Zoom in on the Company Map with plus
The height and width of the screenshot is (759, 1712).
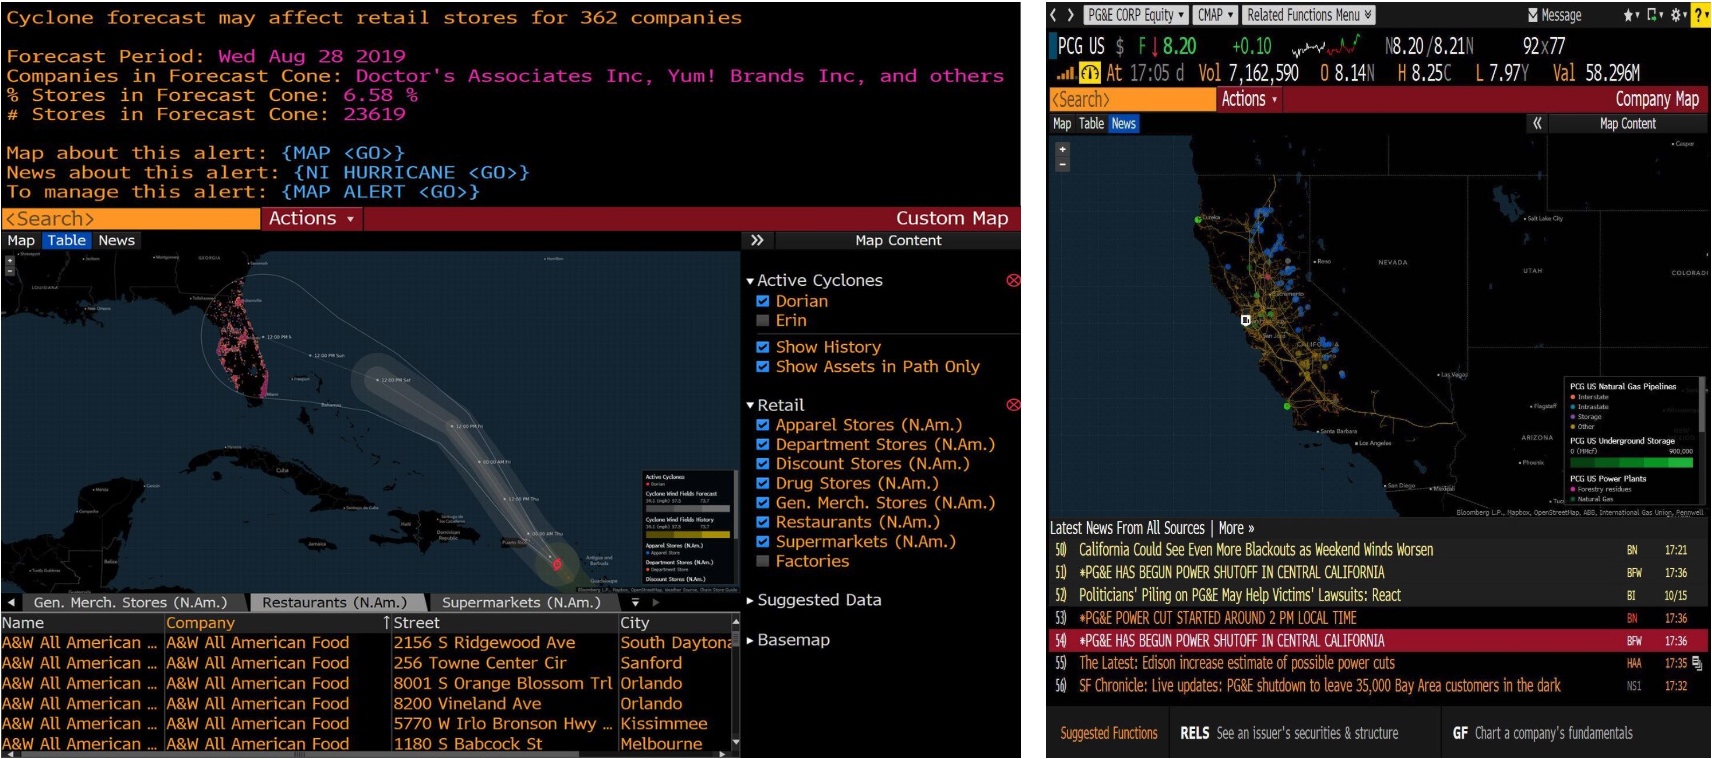(1062, 149)
